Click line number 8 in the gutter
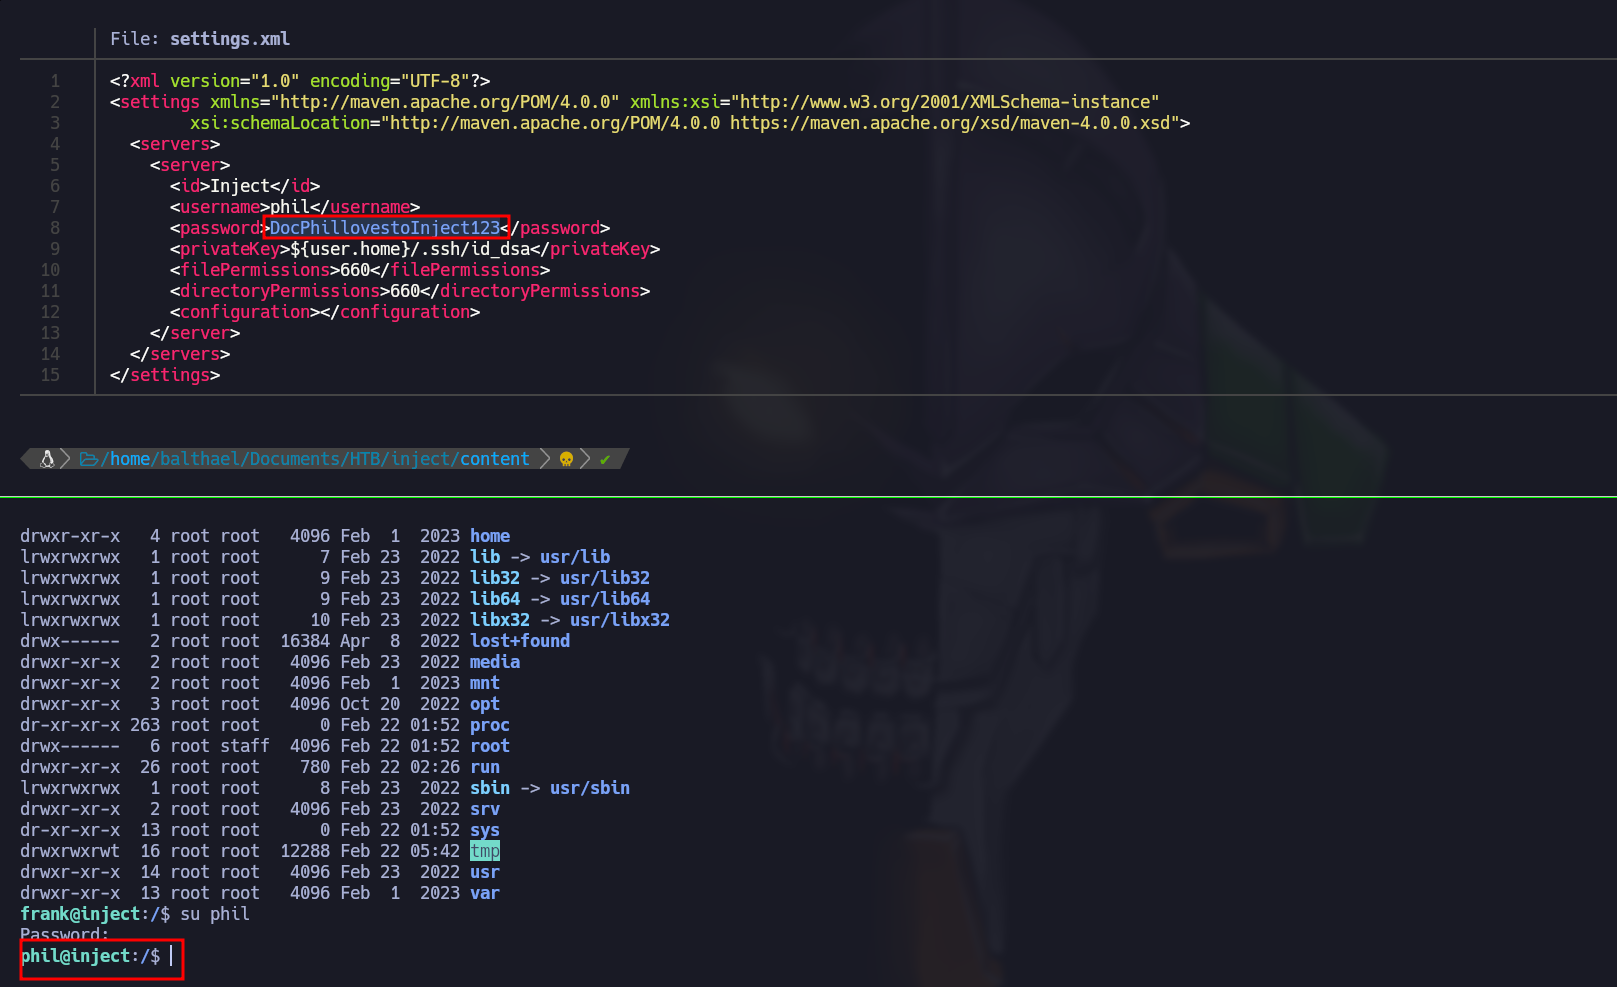 tap(55, 228)
